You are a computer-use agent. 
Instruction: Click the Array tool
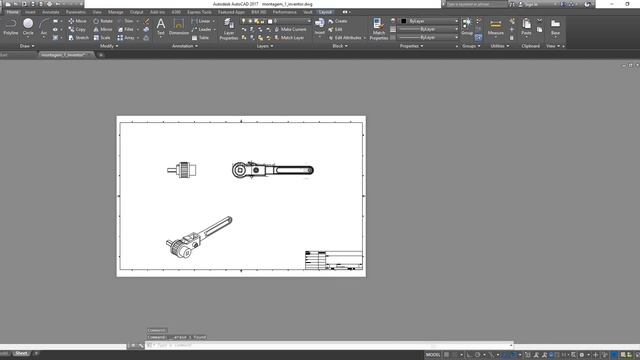tap(126, 38)
